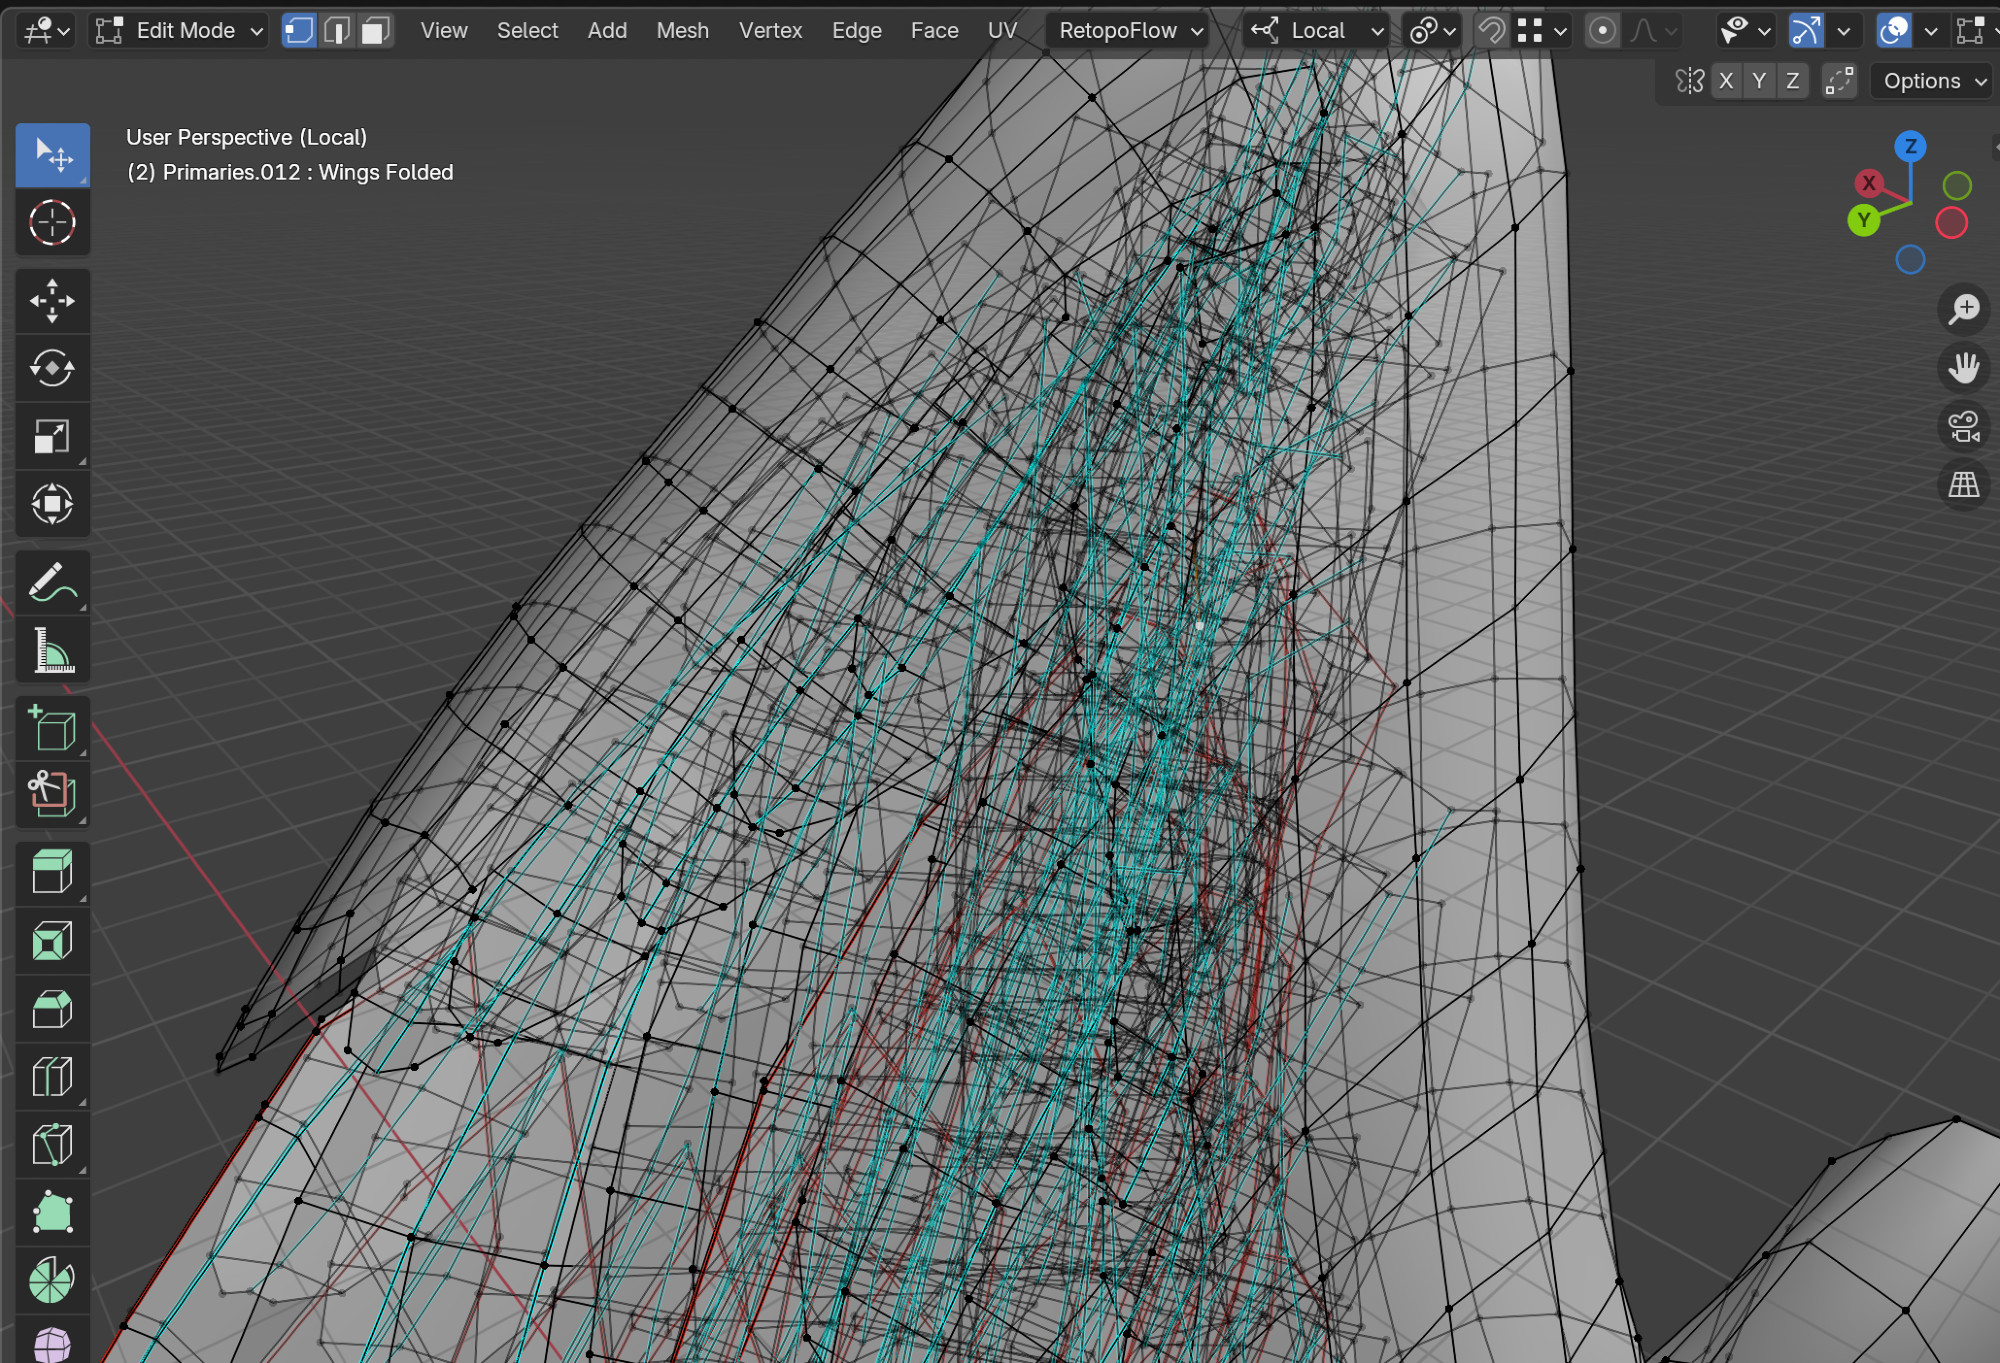Switch to face select mode
This screenshot has height=1363, width=2000.
(x=375, y=31)
